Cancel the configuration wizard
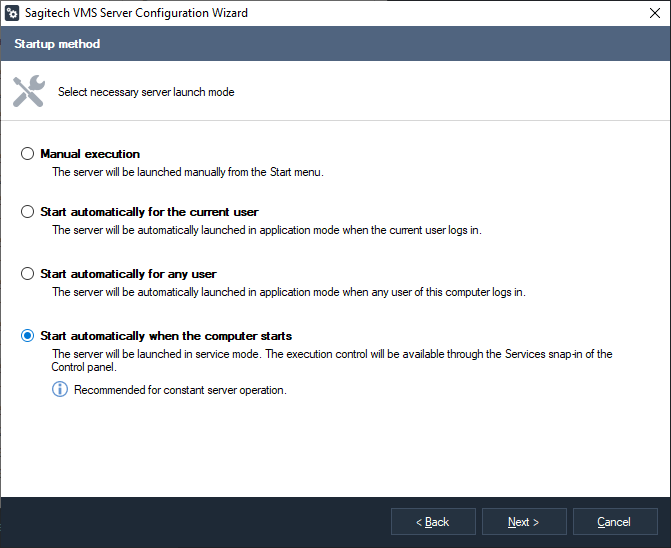This screenshot has width=671, height=548. point(614,522)
